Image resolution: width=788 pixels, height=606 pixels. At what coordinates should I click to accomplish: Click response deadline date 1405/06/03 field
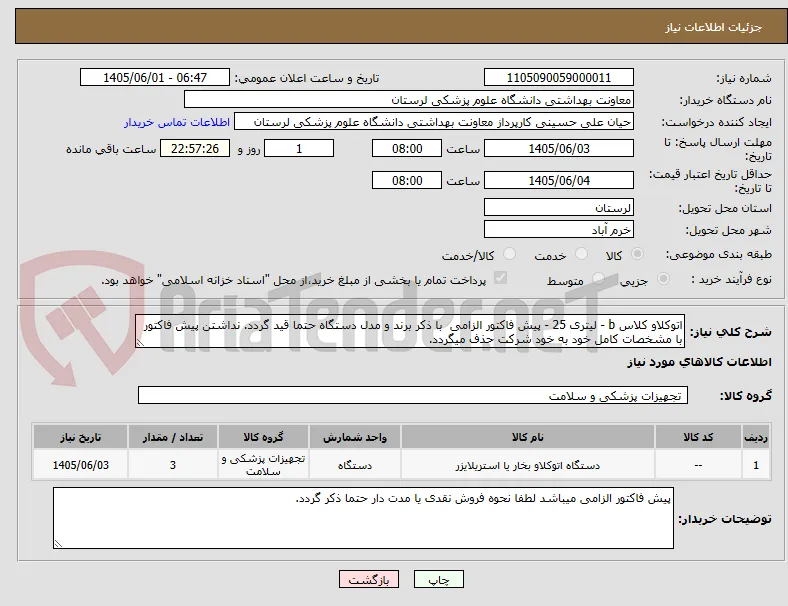point(559,148)
